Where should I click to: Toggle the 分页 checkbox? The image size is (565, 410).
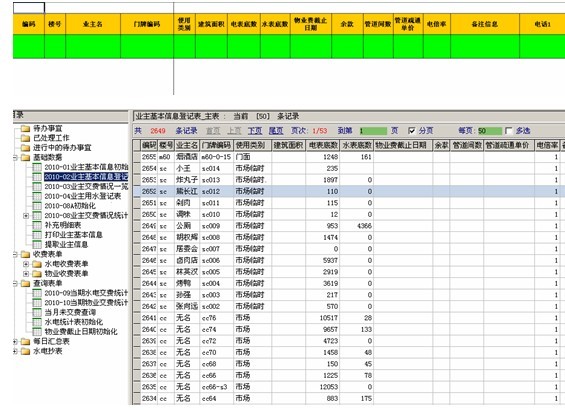(x=412, y=130)
